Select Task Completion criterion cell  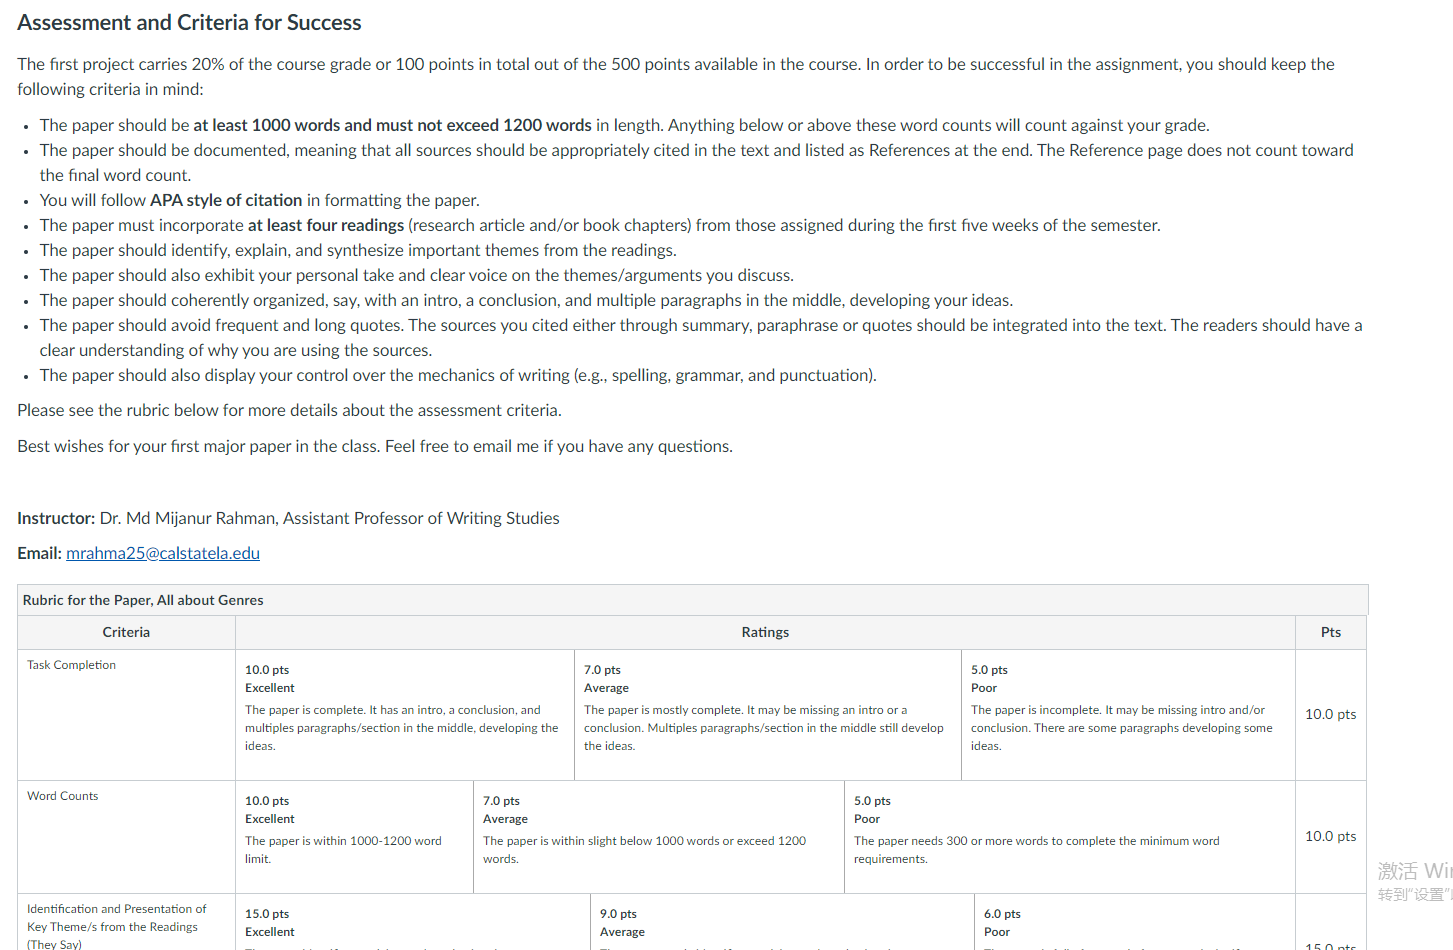tap(126, 715)
